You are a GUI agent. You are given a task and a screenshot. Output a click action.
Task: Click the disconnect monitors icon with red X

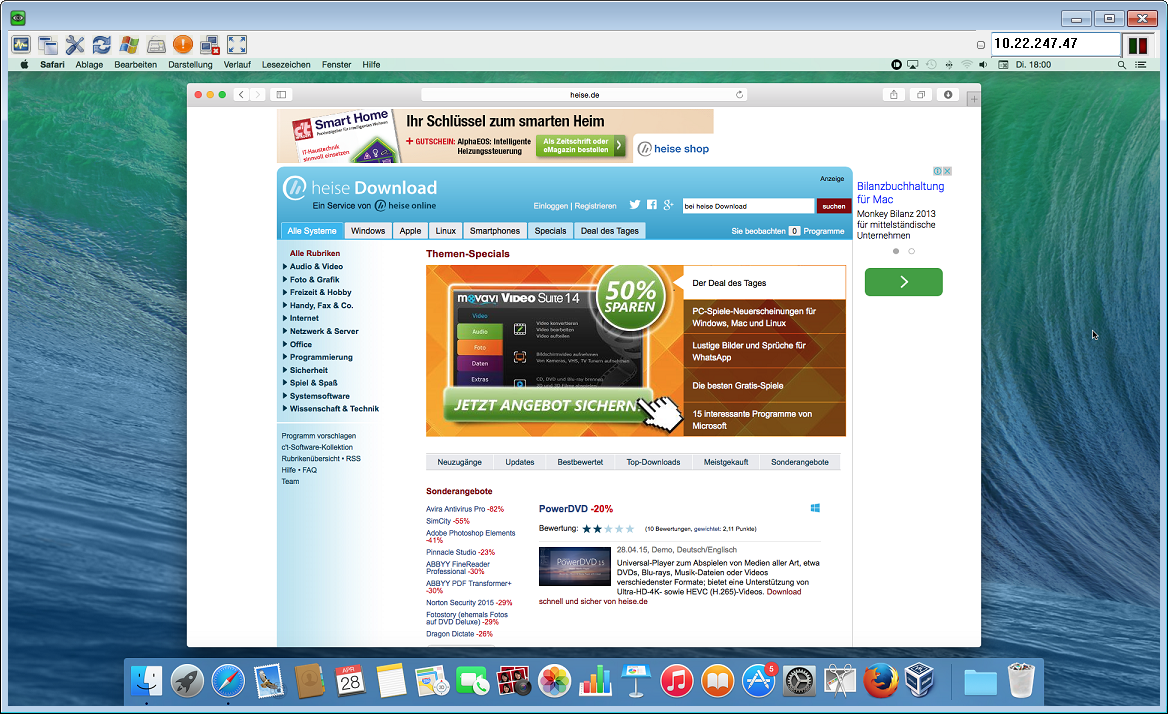pos(210,45)
